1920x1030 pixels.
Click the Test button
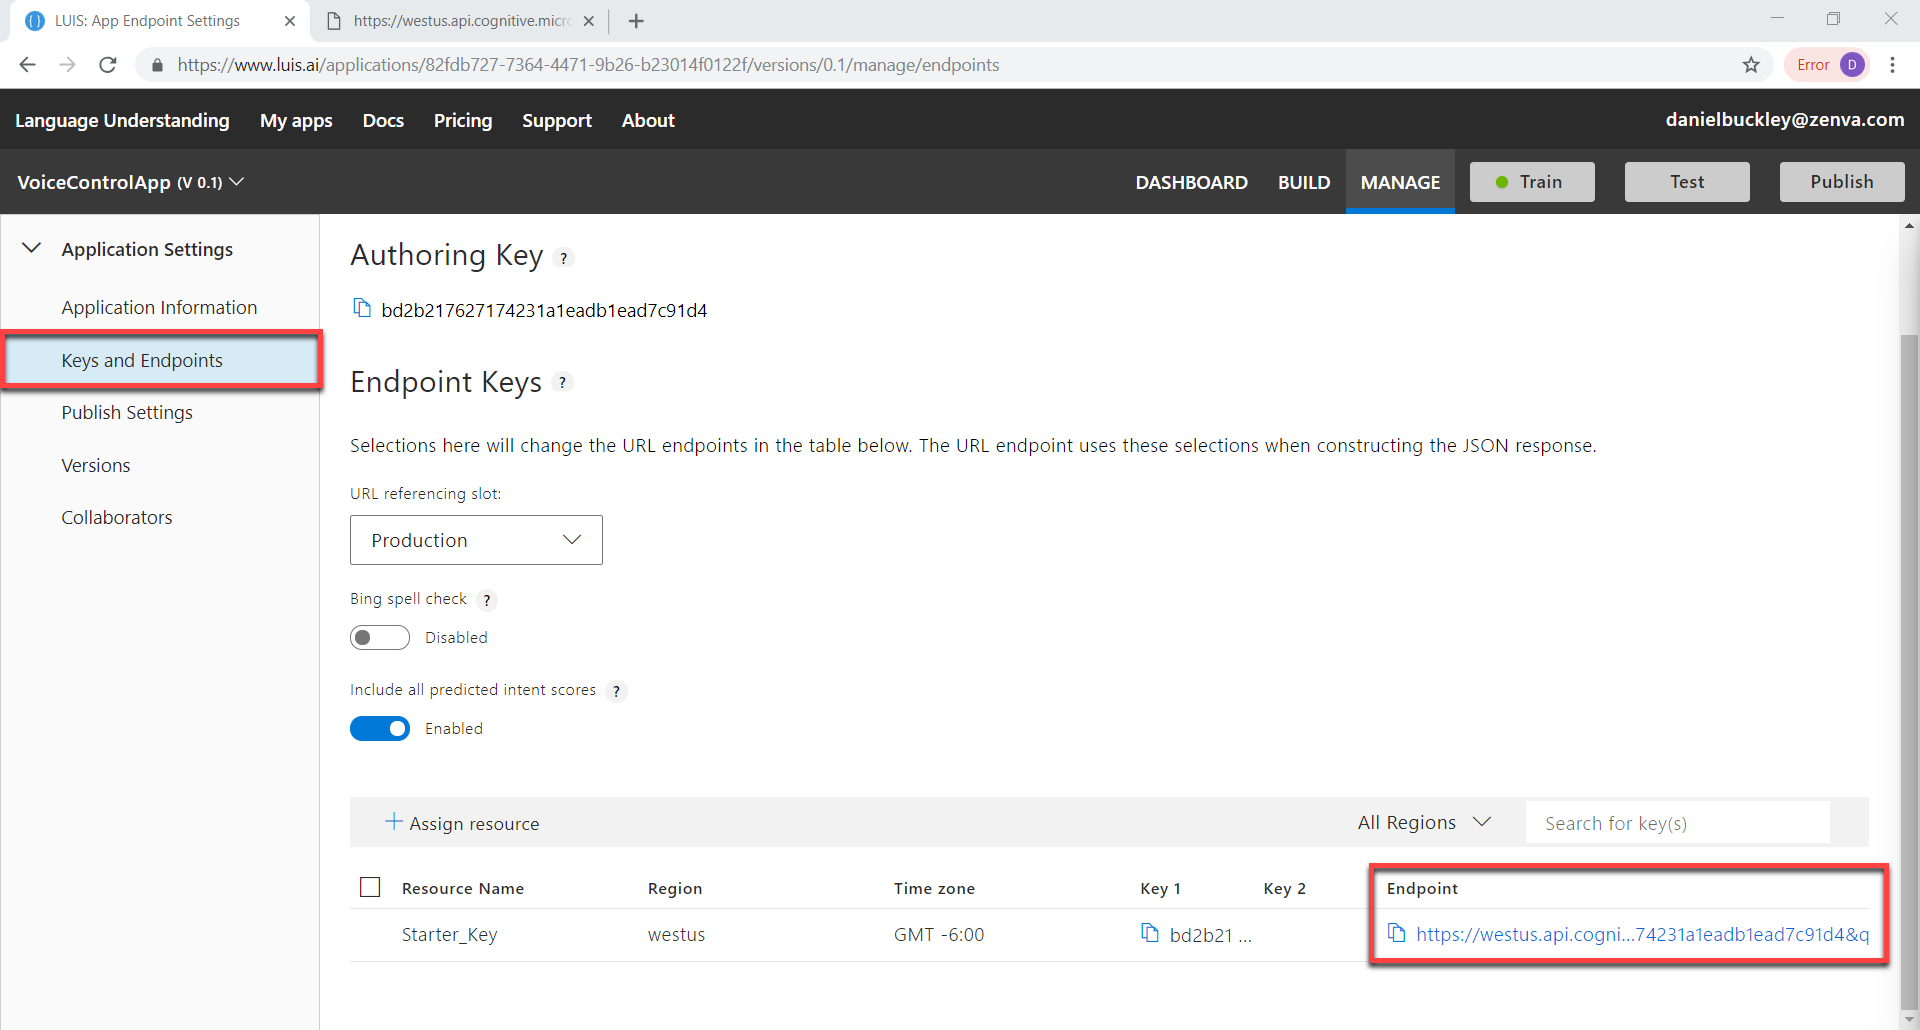(x=1687, y=182)
